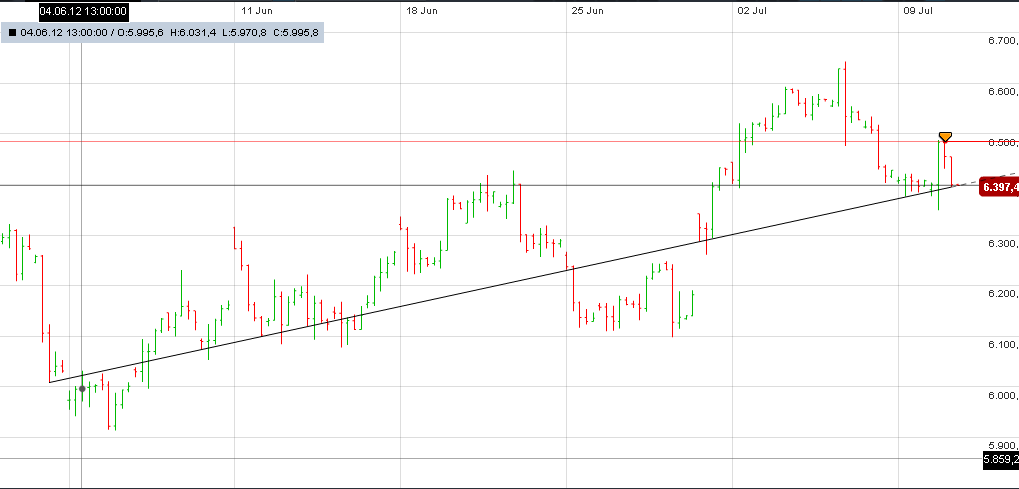Select the 6.100 price axis label

1001,345
